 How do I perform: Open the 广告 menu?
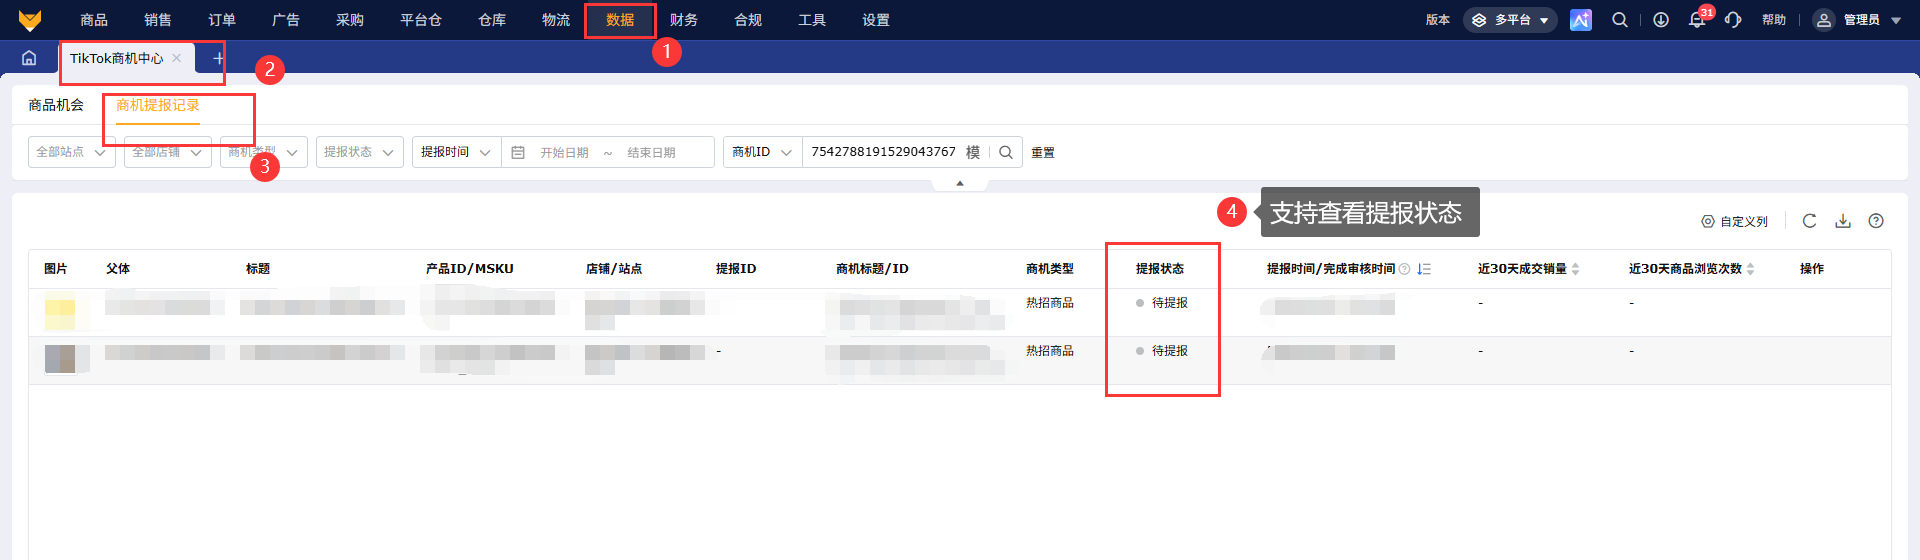click(286, 20)
